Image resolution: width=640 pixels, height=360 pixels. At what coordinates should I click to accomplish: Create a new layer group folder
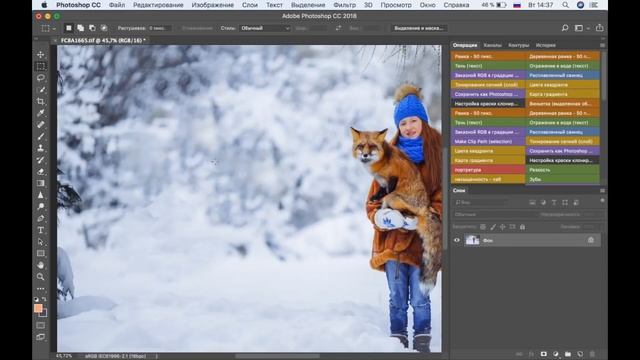pyautogui.click(x=568, y=354)
